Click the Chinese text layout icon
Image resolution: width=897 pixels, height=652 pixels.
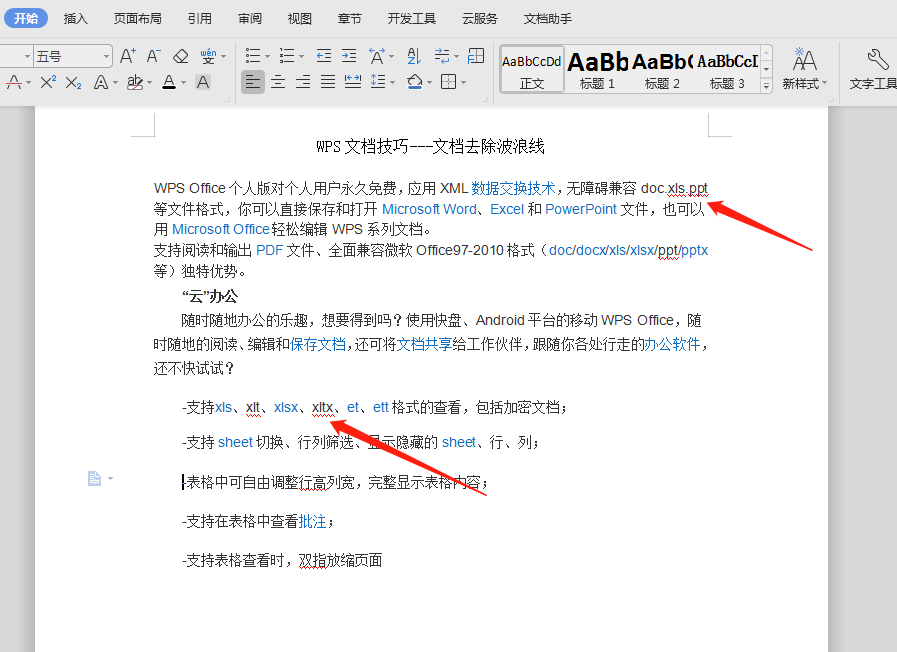click(x=376, y=56)
